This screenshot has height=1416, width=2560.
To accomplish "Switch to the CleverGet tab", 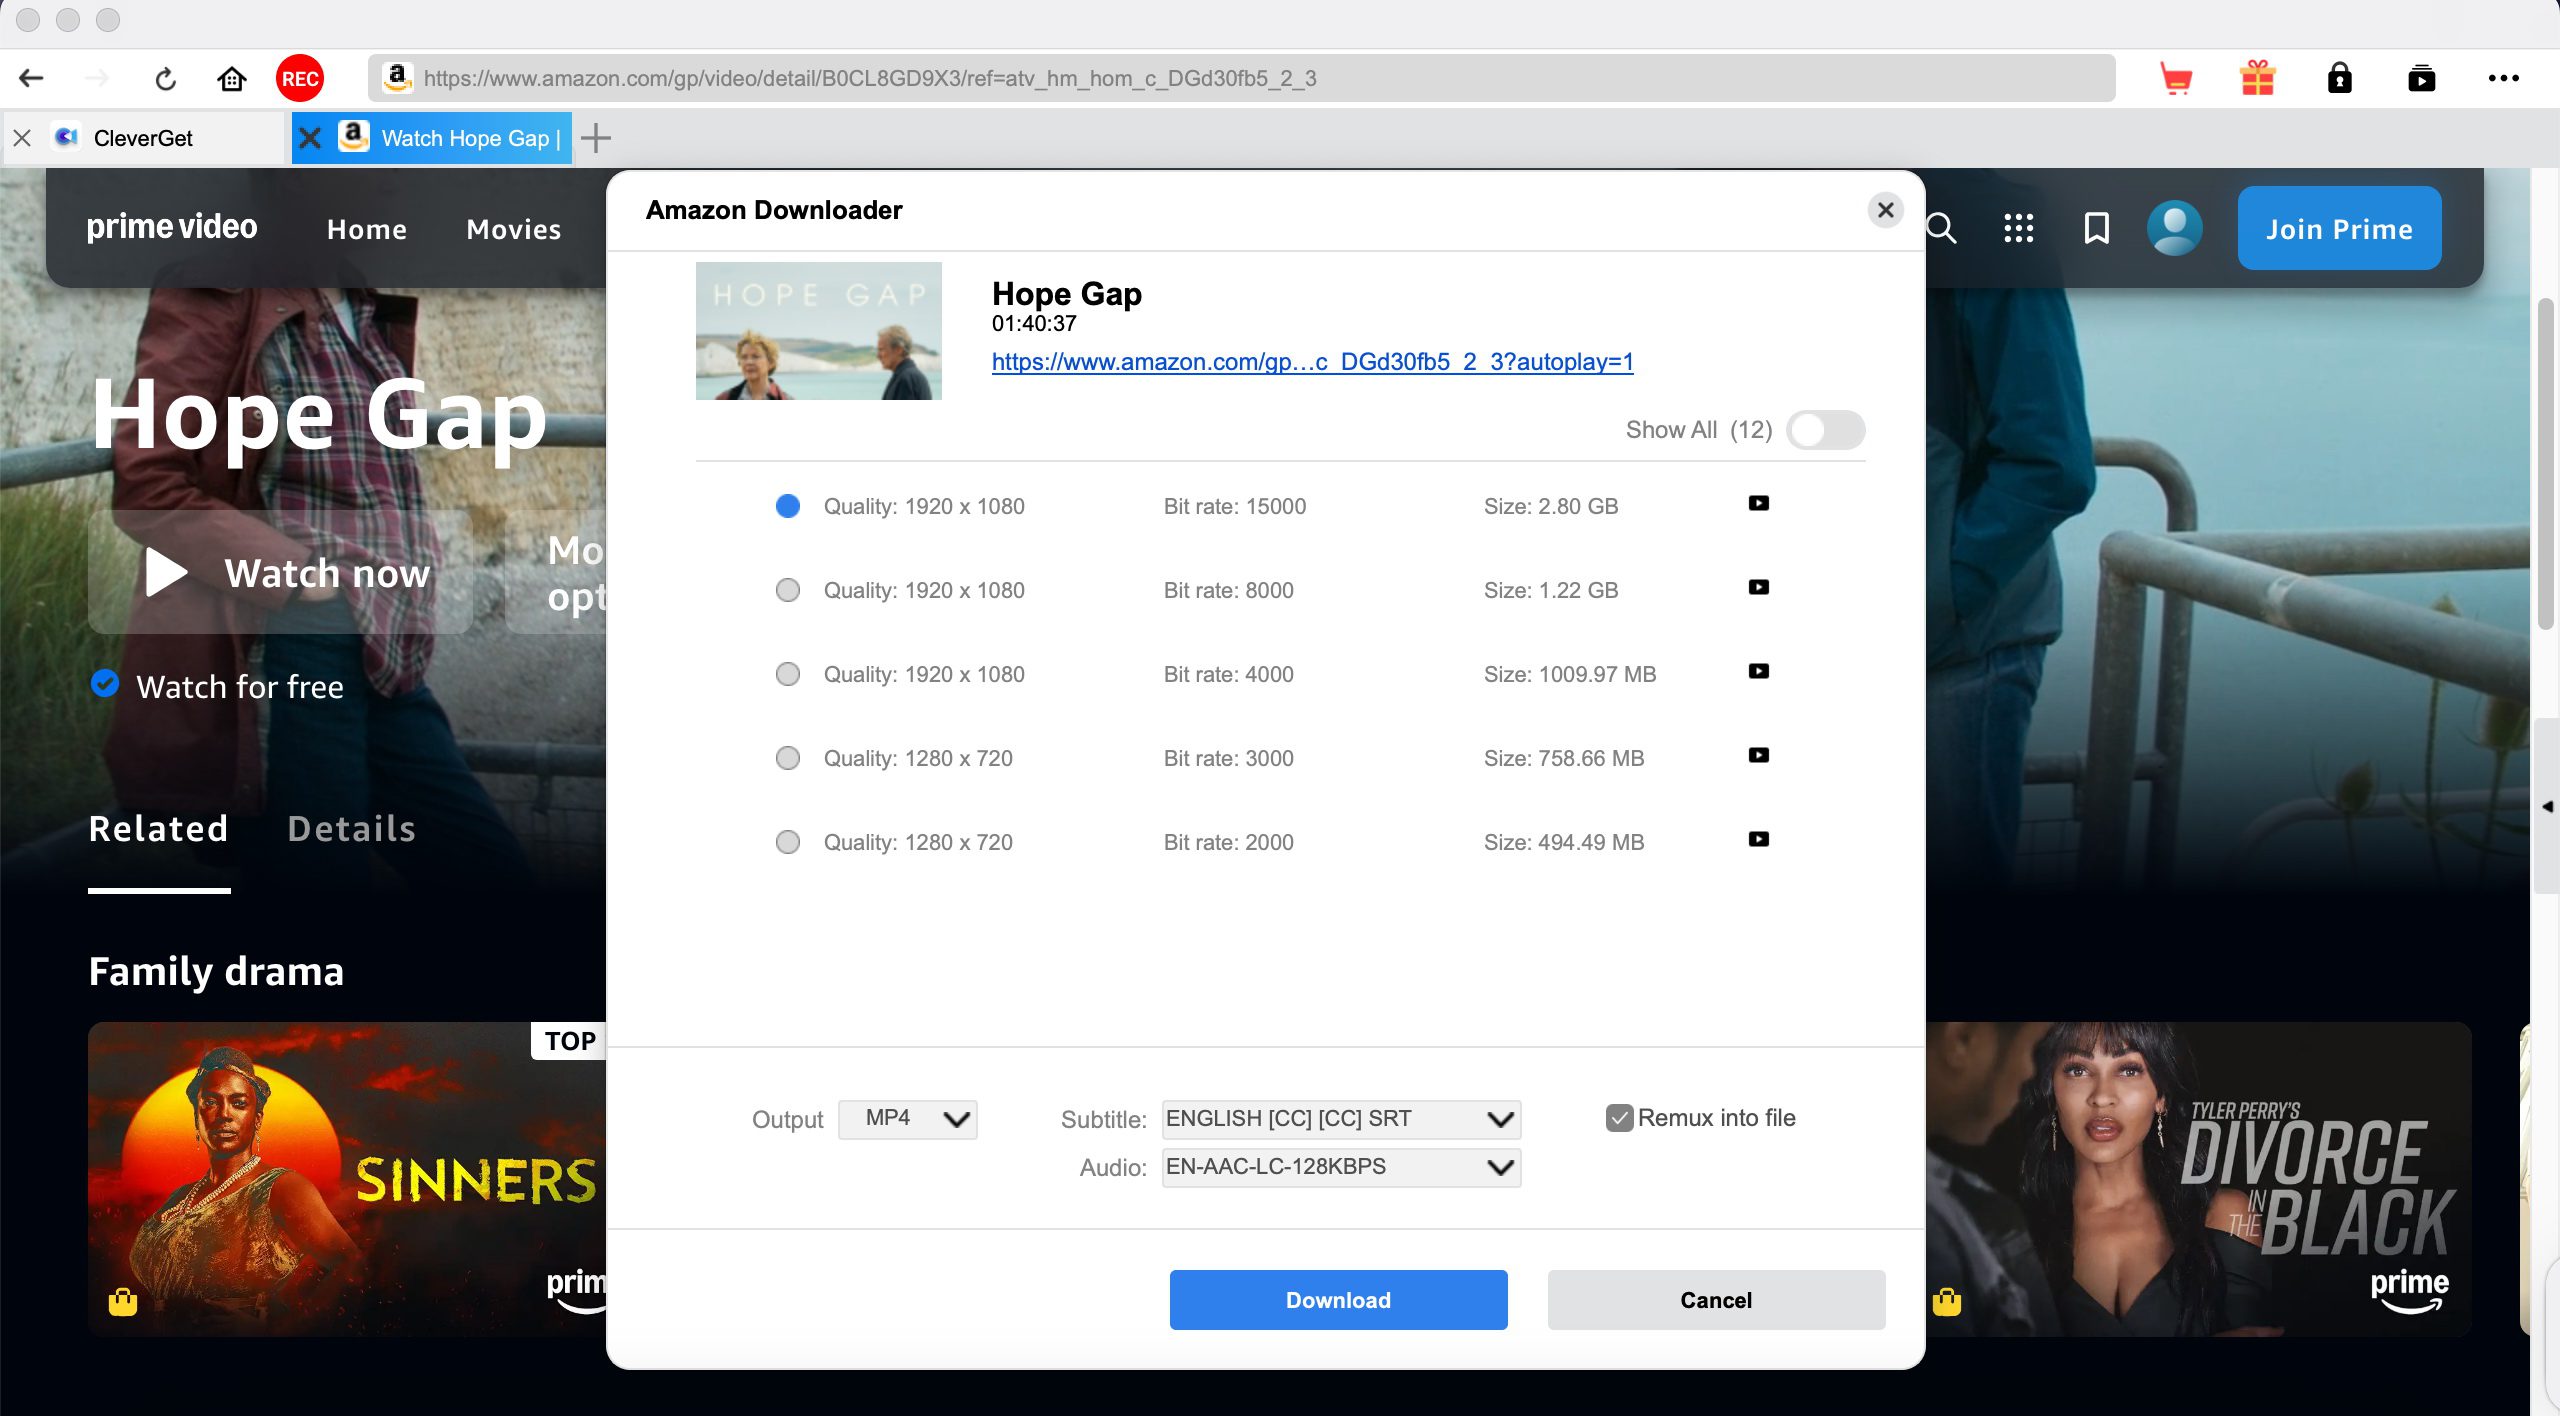I will 143,138.
